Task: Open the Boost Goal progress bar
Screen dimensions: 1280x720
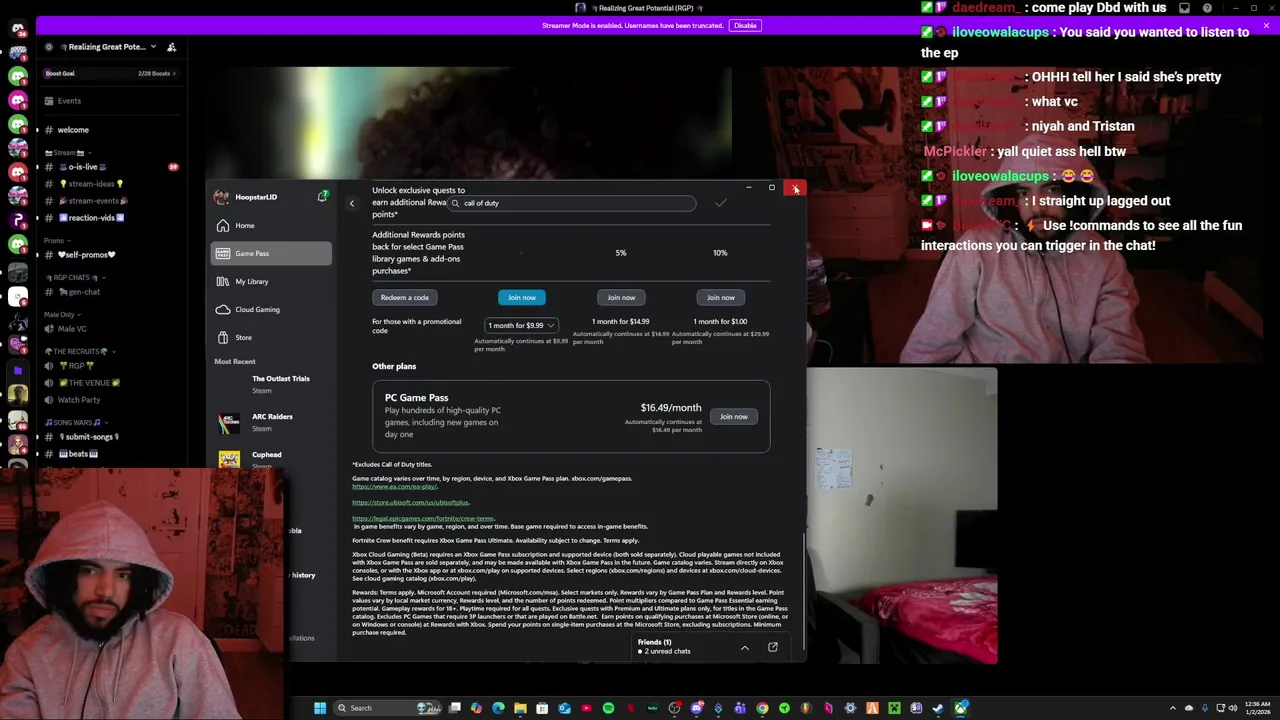Action: [110, 73]
